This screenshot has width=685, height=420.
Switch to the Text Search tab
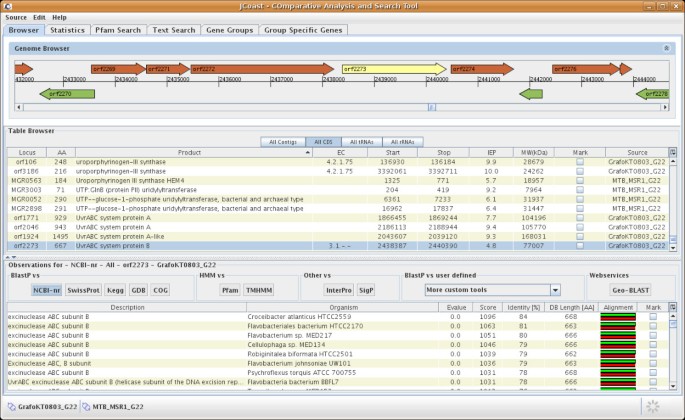click(174, 30)
